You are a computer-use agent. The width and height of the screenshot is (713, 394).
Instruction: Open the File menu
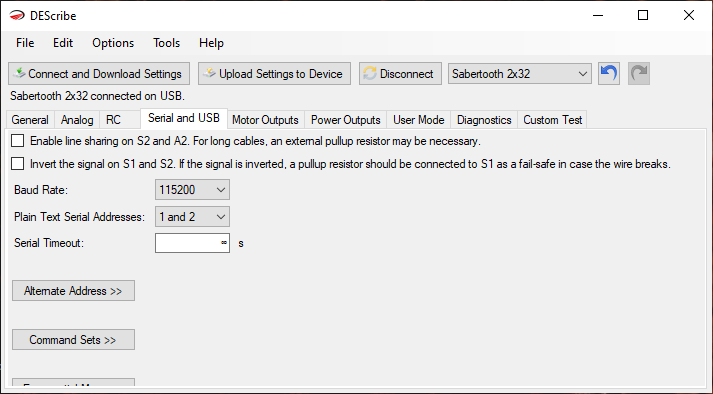(25, 43)
